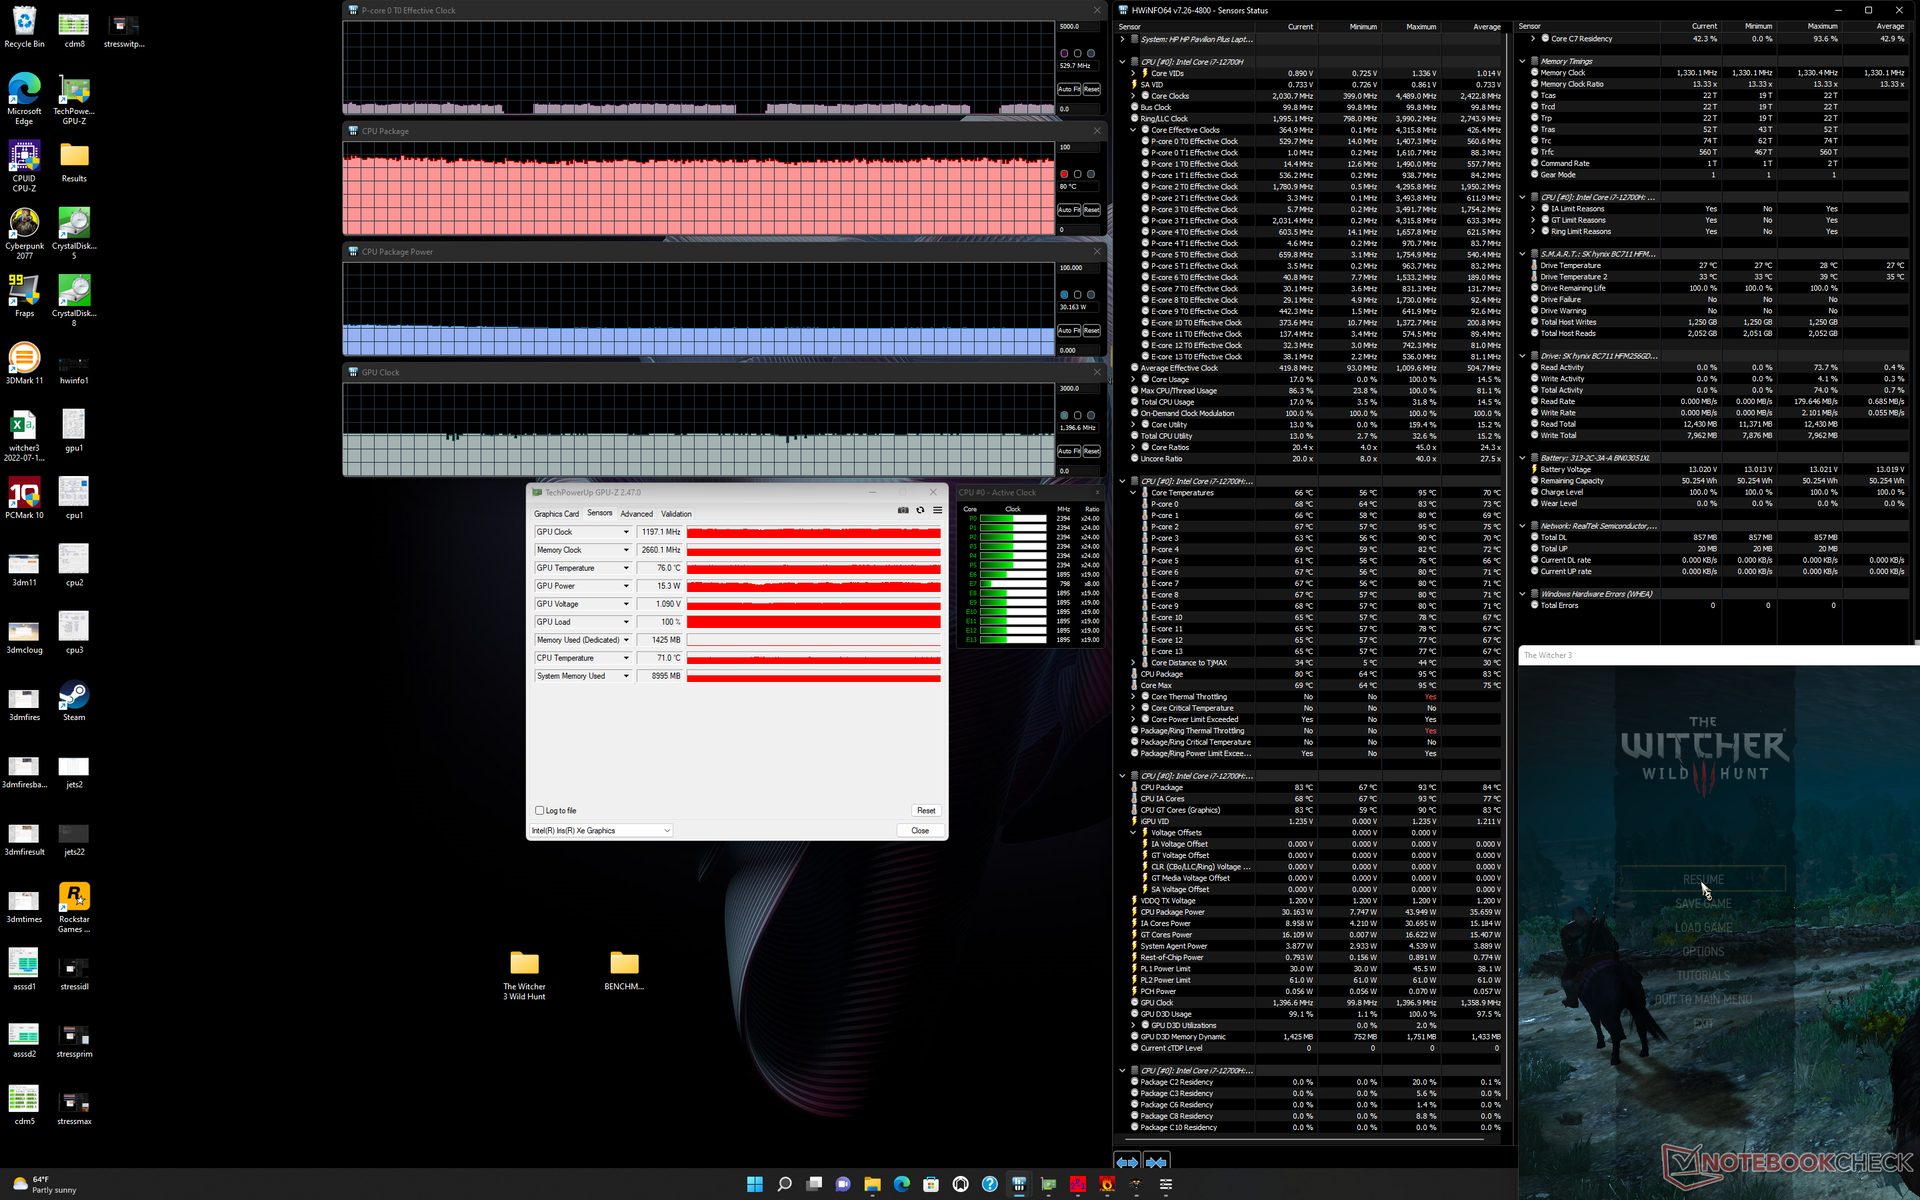This screenshot has width=1920, height=1200.
Task: Click the GPU-Z refresh icon
Action: [x=920, y=510]
